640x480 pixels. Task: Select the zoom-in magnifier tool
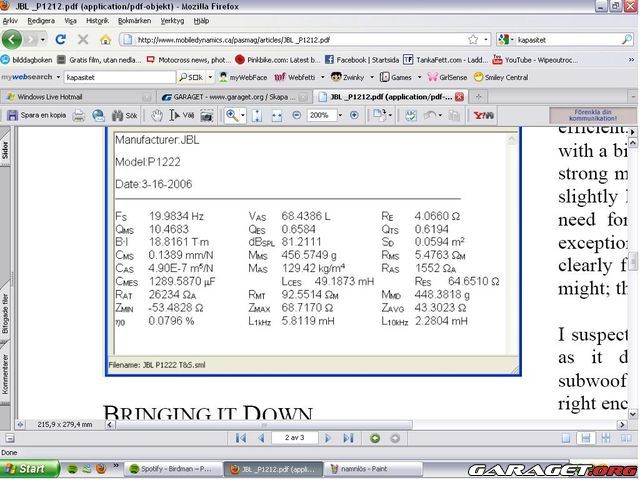(232, 116)
